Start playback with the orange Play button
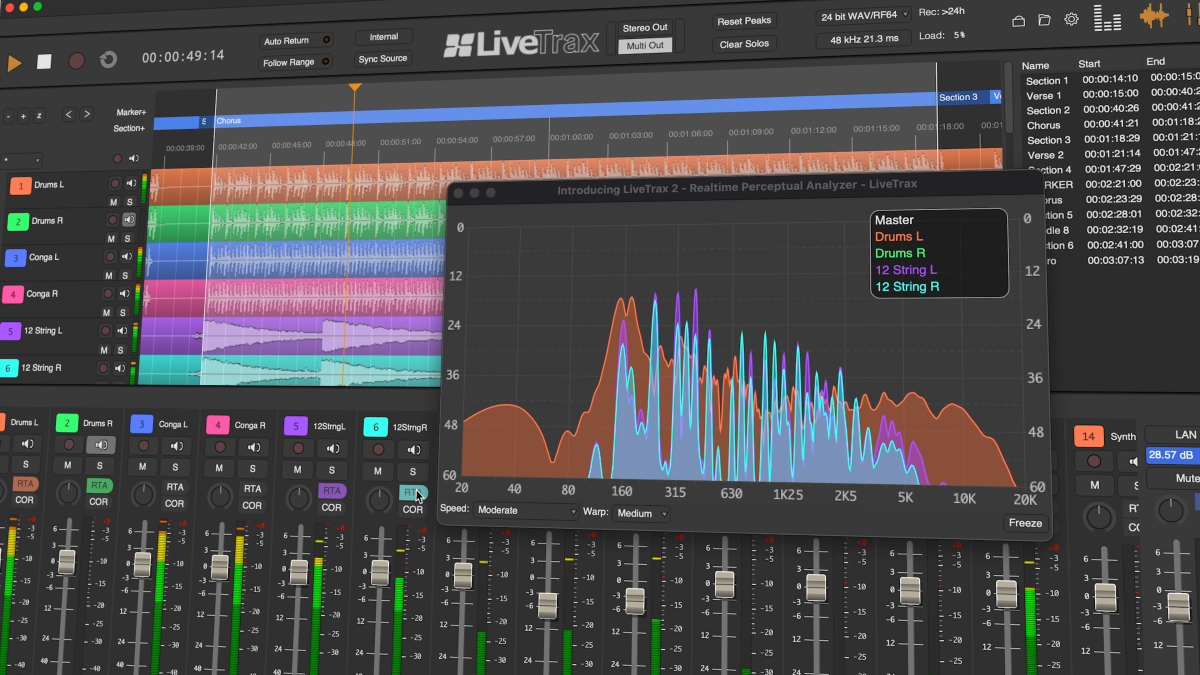The image size is (1200, 675). (14, 62)
